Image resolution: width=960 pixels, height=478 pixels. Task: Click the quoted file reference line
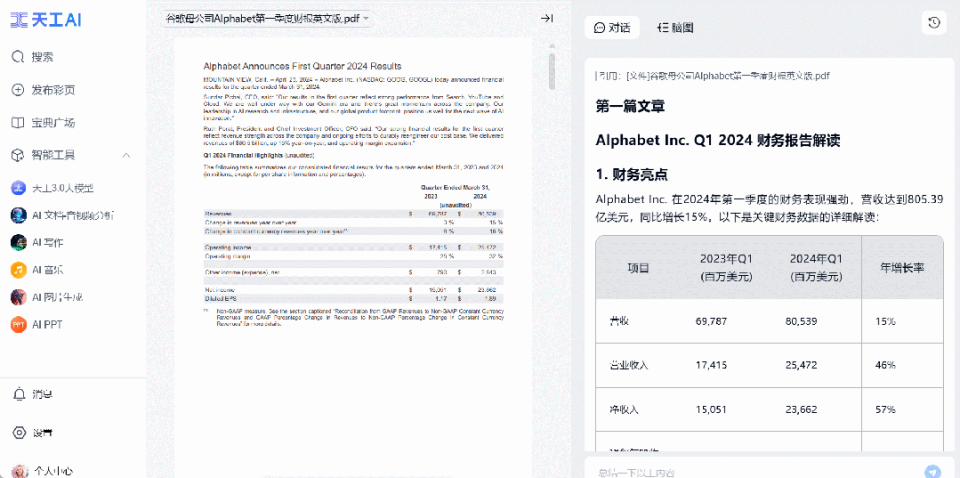click(712, 76)
